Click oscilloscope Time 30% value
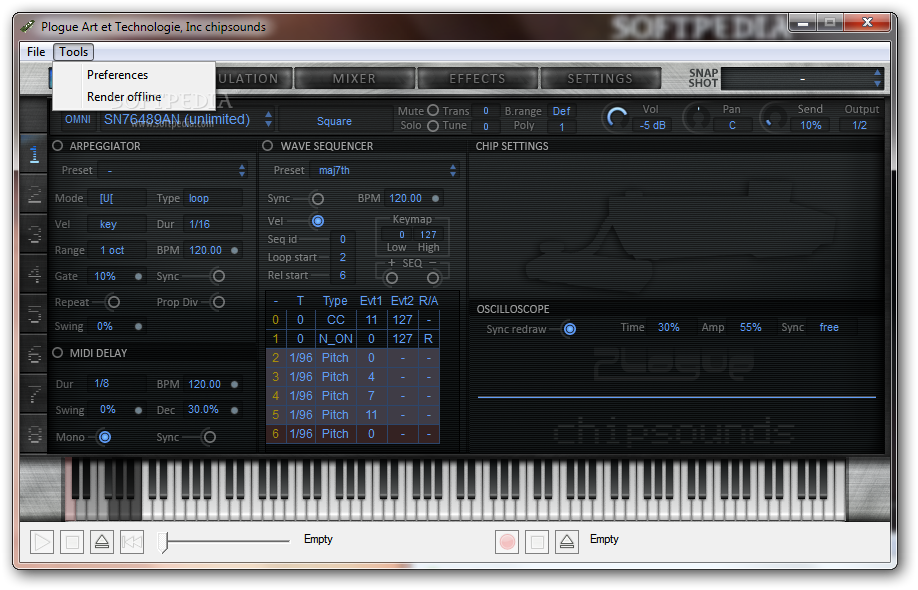 (669, 327)
